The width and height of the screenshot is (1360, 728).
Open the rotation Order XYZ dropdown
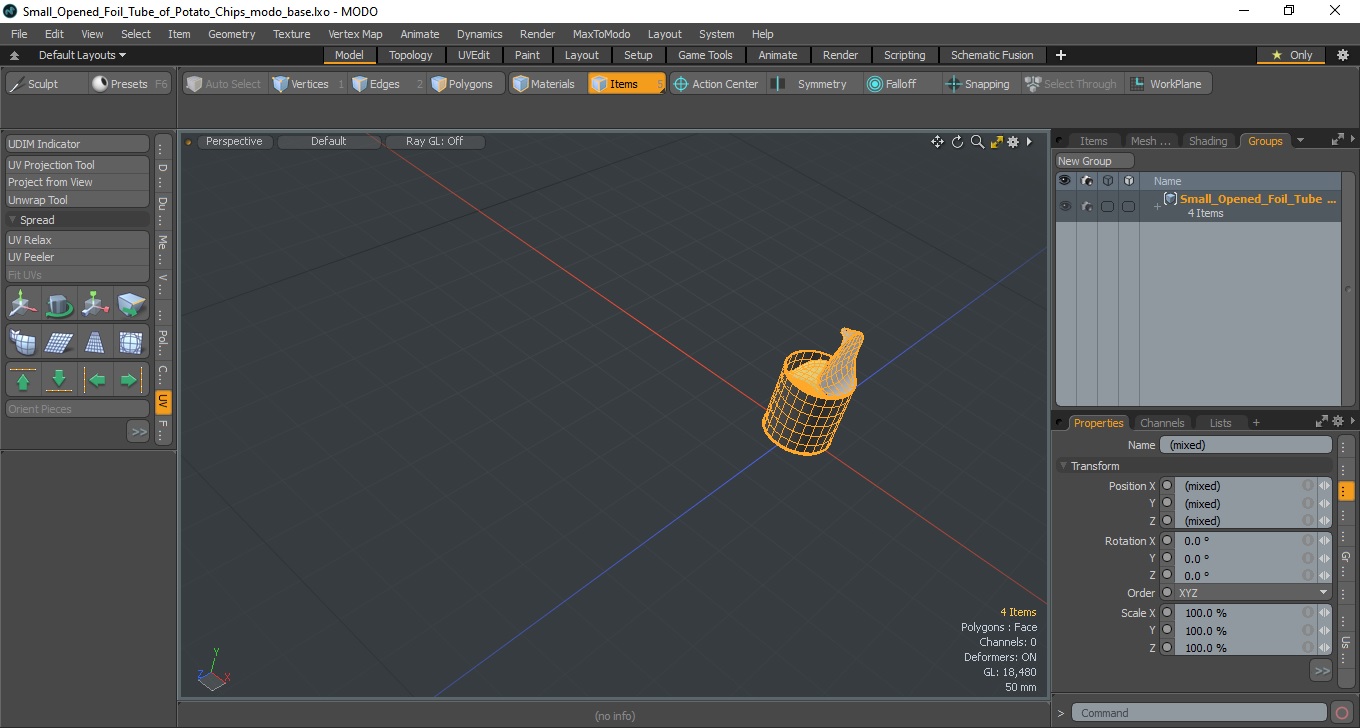[x=1253, y=593]
